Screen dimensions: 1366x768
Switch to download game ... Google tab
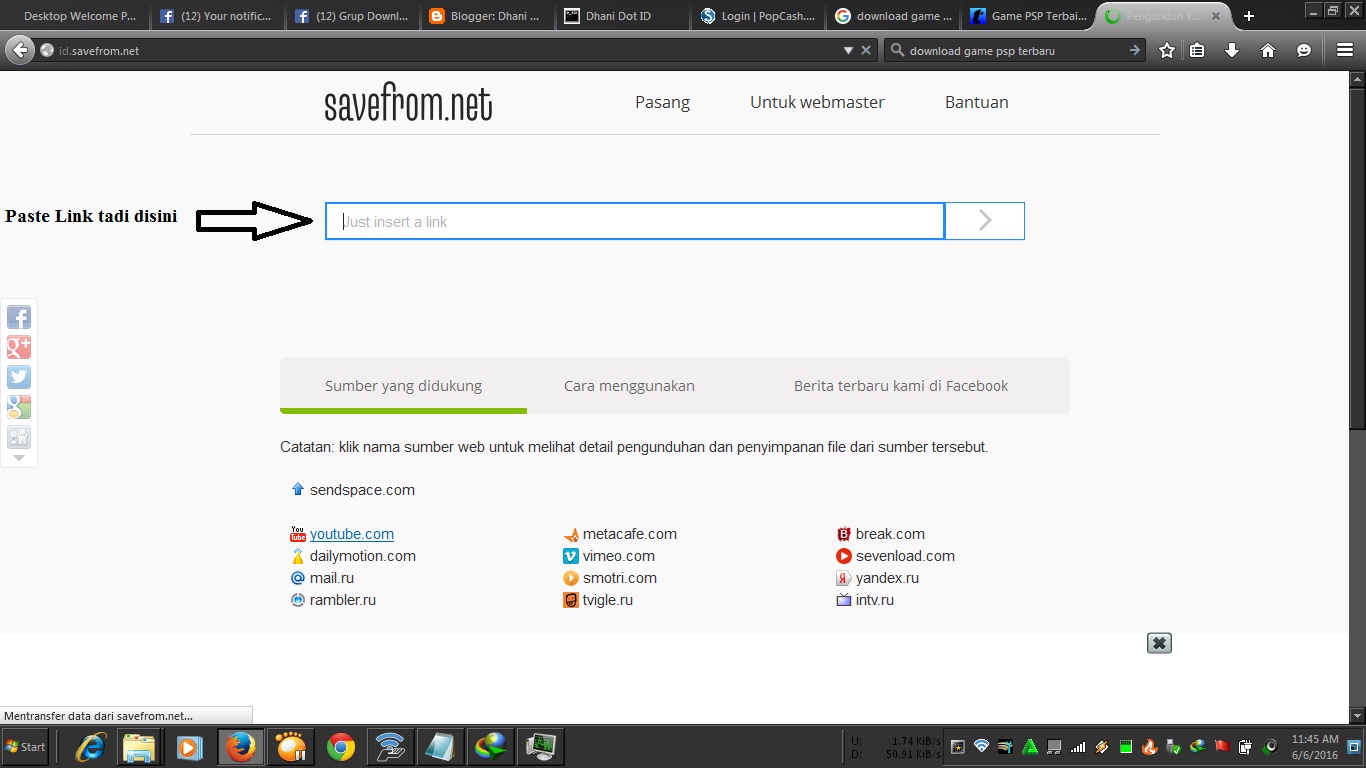894,16
